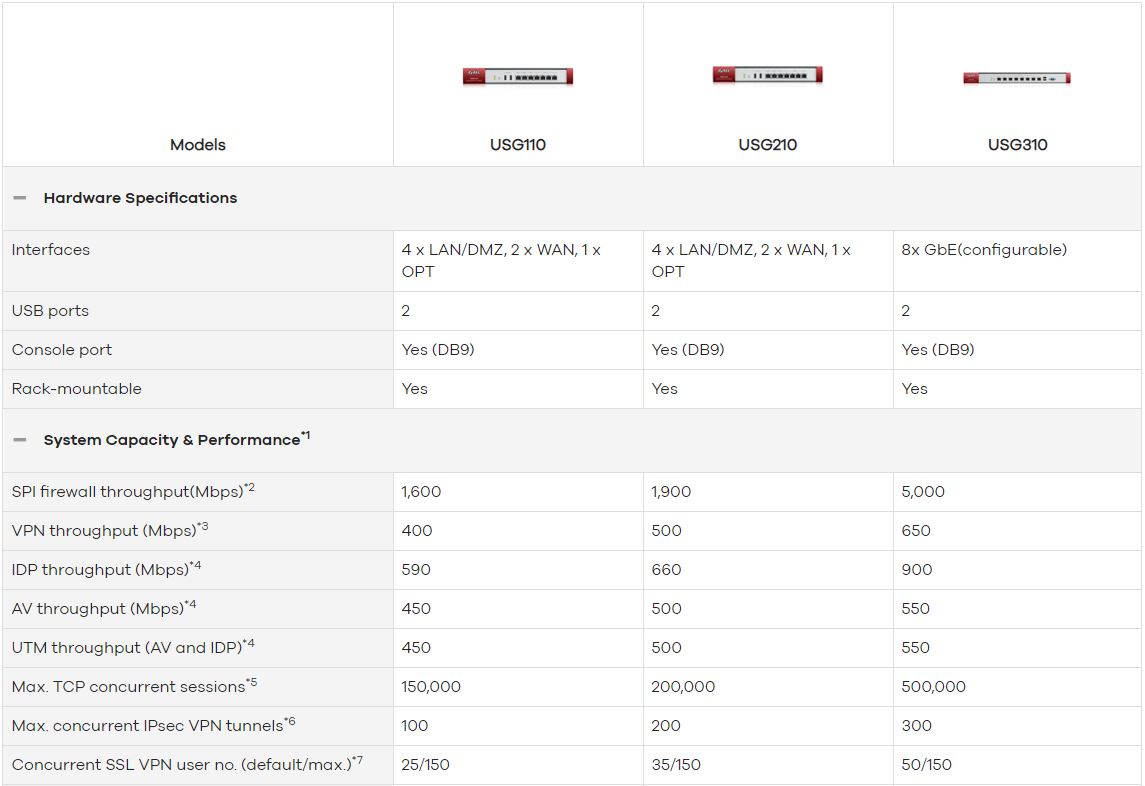This screenshot has width=1145, height=786.
Task: Click the USG210 product image
Action: click(x=767, y=75)
